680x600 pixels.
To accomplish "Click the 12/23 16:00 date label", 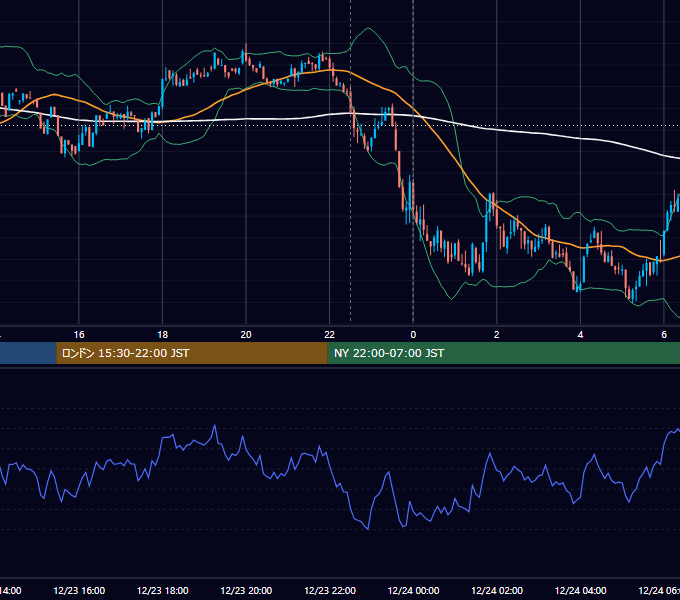I will 79,590.
